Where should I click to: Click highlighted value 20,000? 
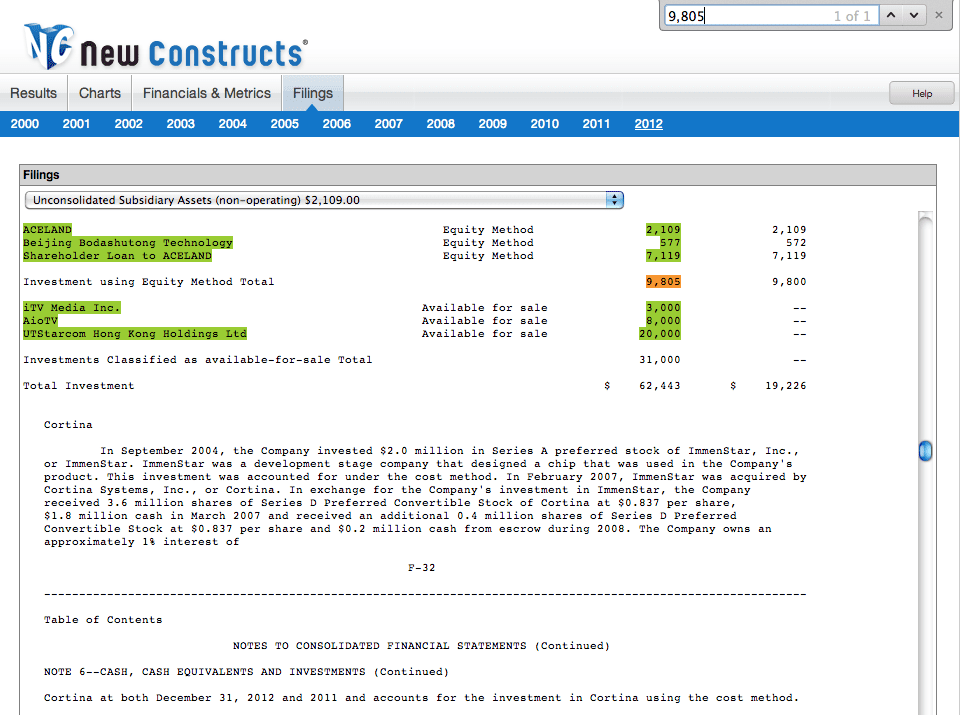pos(659,334)
